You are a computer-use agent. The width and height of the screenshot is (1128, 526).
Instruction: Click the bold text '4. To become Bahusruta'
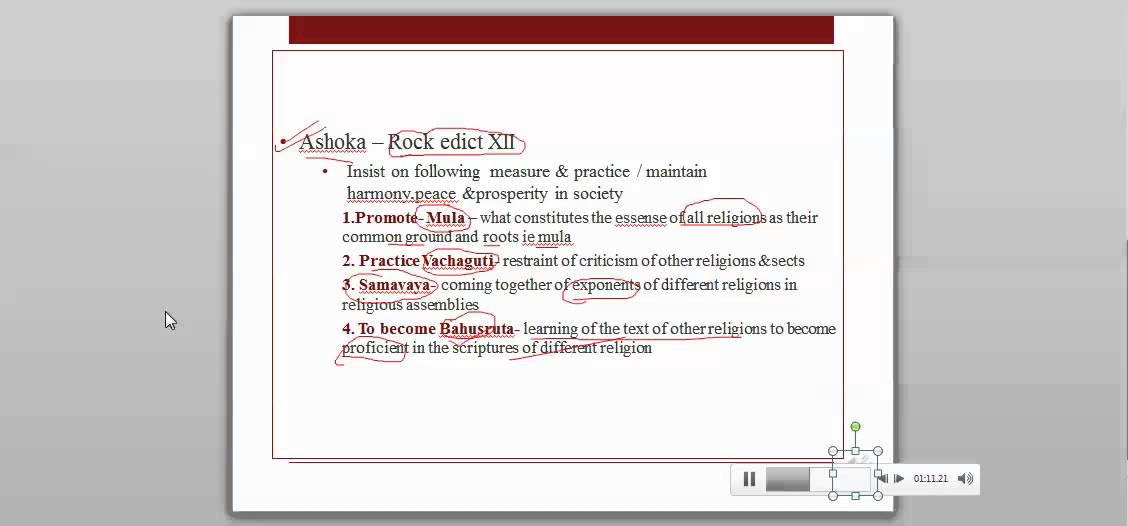(x=428, y=329)
